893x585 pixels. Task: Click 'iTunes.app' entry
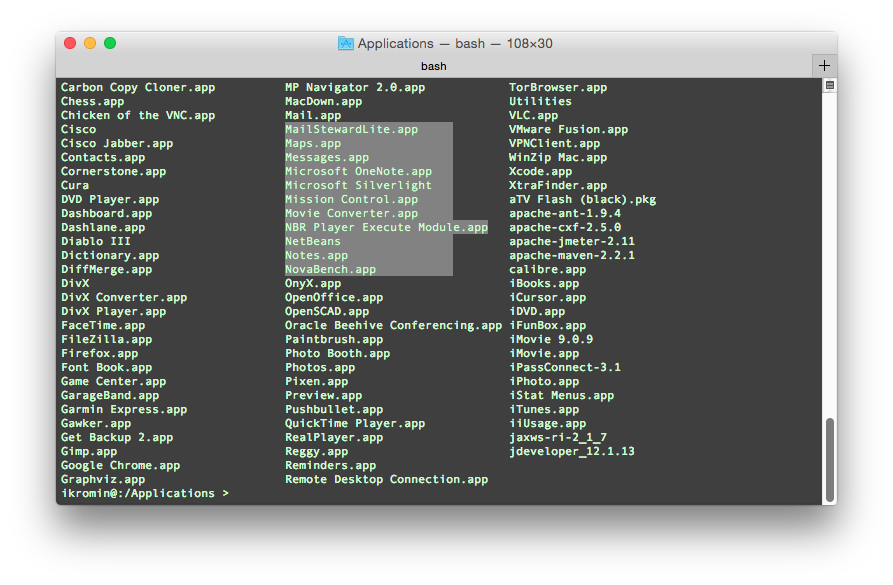(x=544, y=410)
